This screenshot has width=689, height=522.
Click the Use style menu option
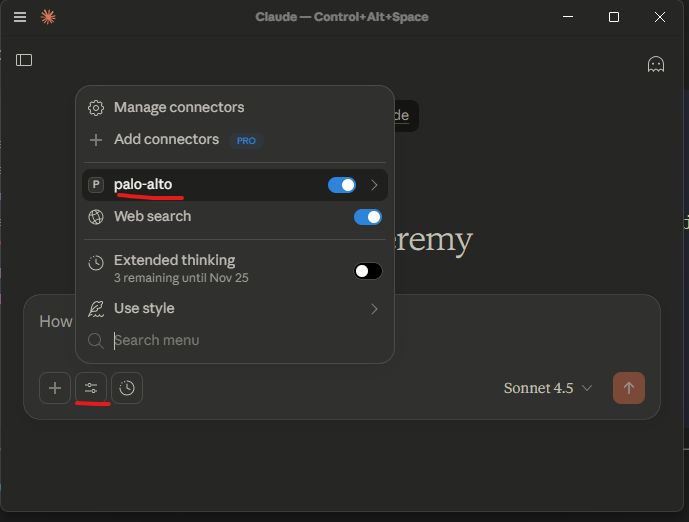coord(144,309)
